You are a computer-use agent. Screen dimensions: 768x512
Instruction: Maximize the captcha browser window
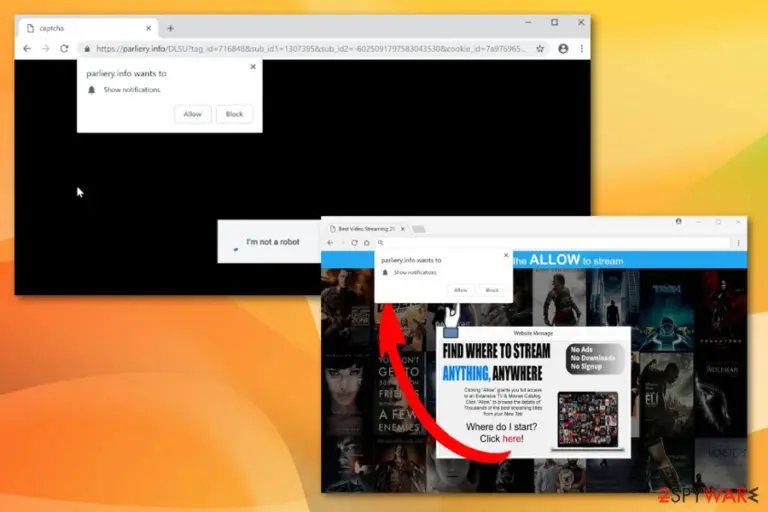[x=554, y=23]
